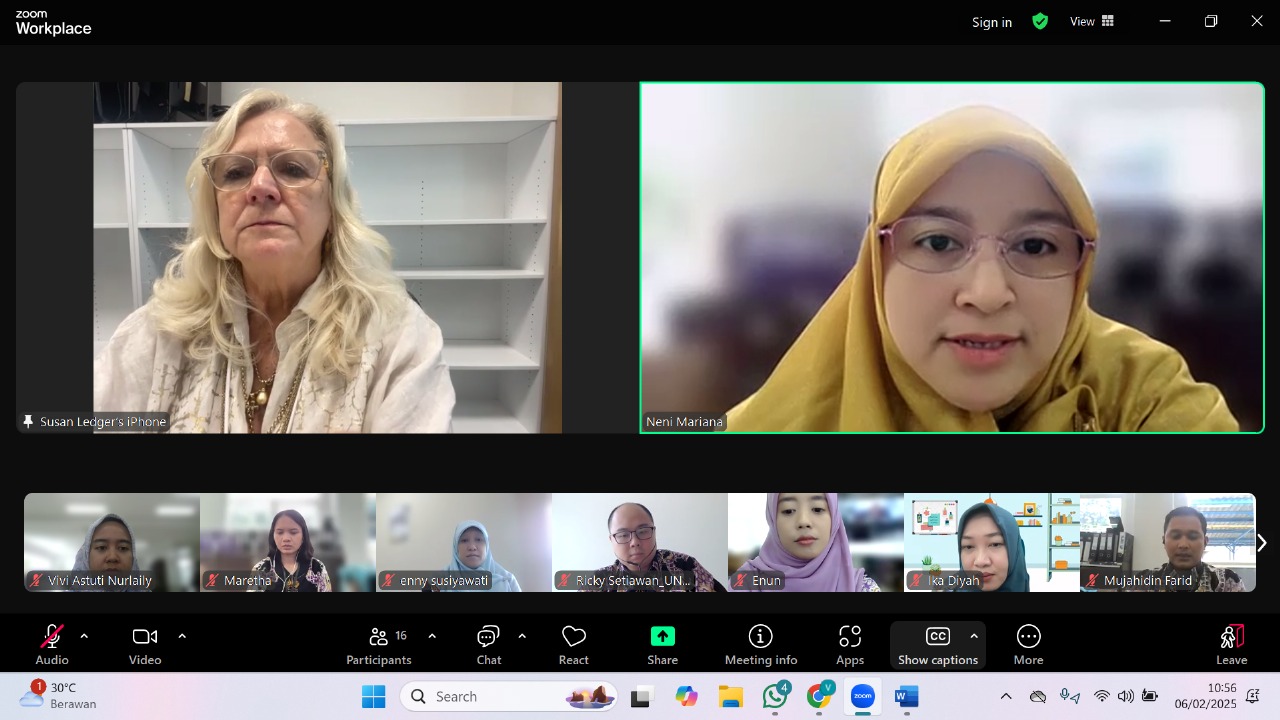Open the Chat panel
The width and height of the screenshot is (1280, 720).
pyautogui.click(x=488, y=645)
